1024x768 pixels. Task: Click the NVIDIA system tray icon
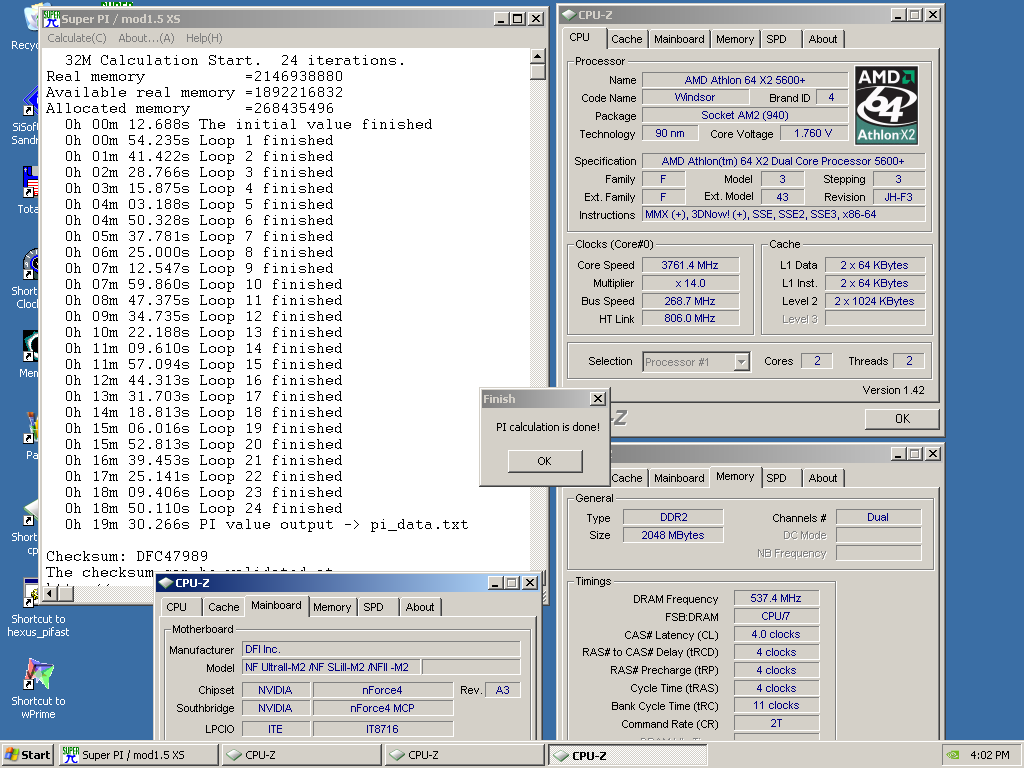[x=953, y=755]
